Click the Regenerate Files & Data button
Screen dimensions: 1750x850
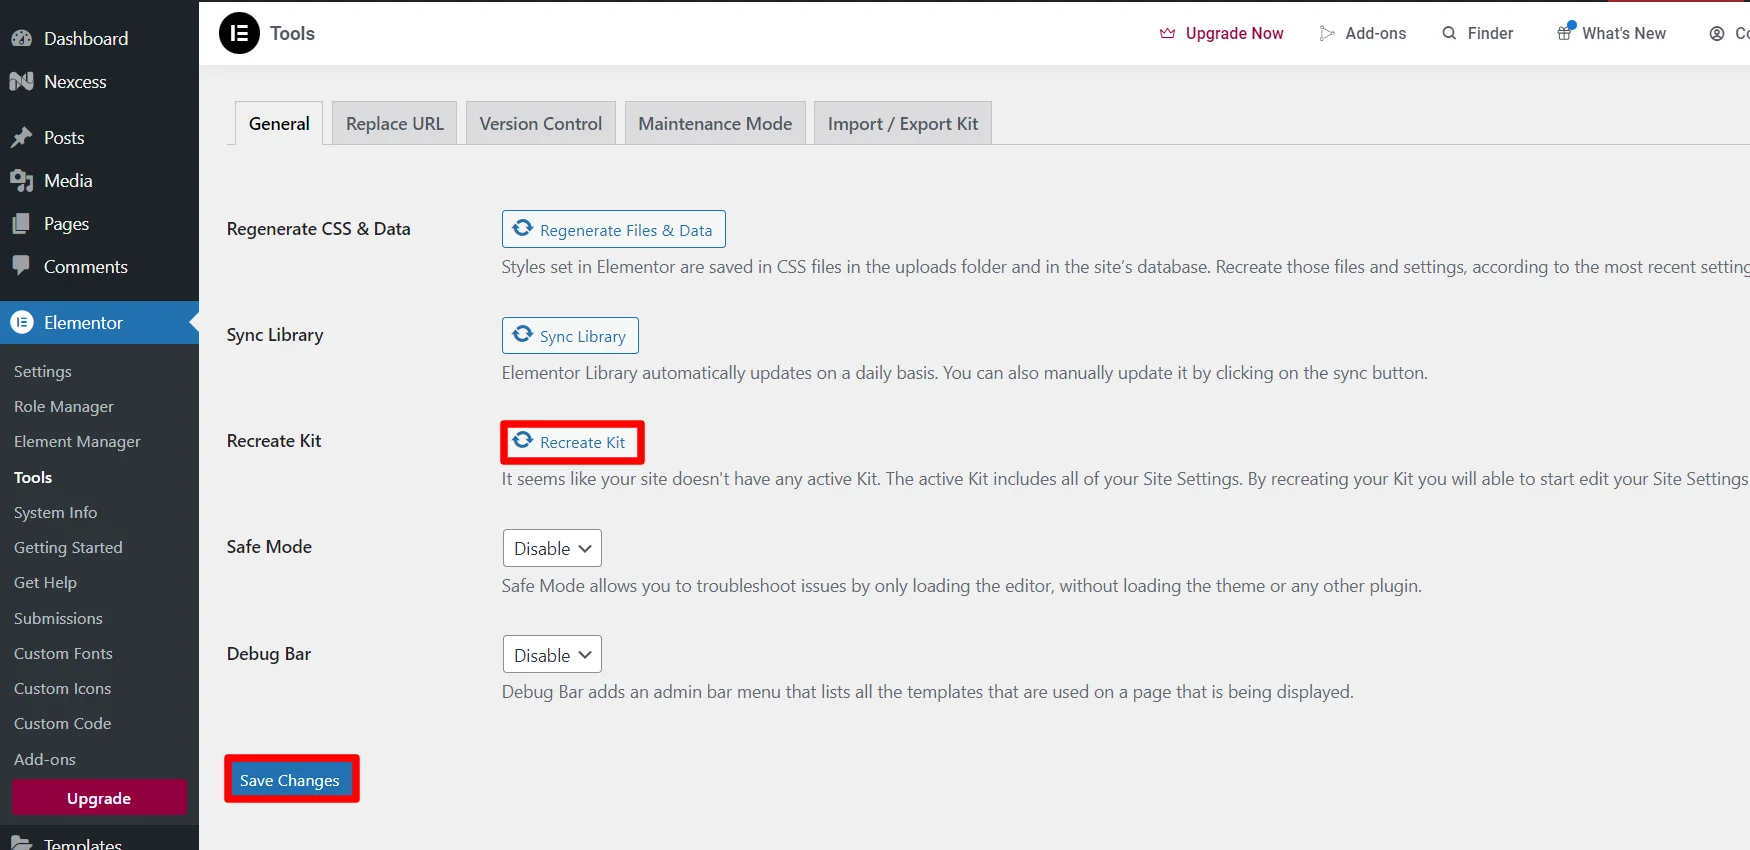614,229
